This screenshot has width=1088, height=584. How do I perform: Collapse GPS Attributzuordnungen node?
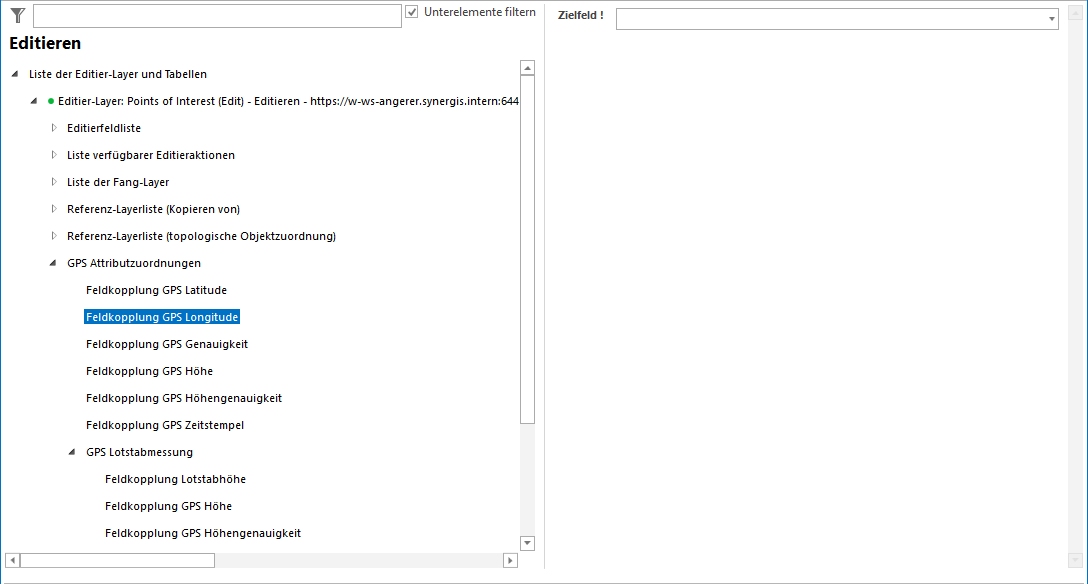point(53,264)
